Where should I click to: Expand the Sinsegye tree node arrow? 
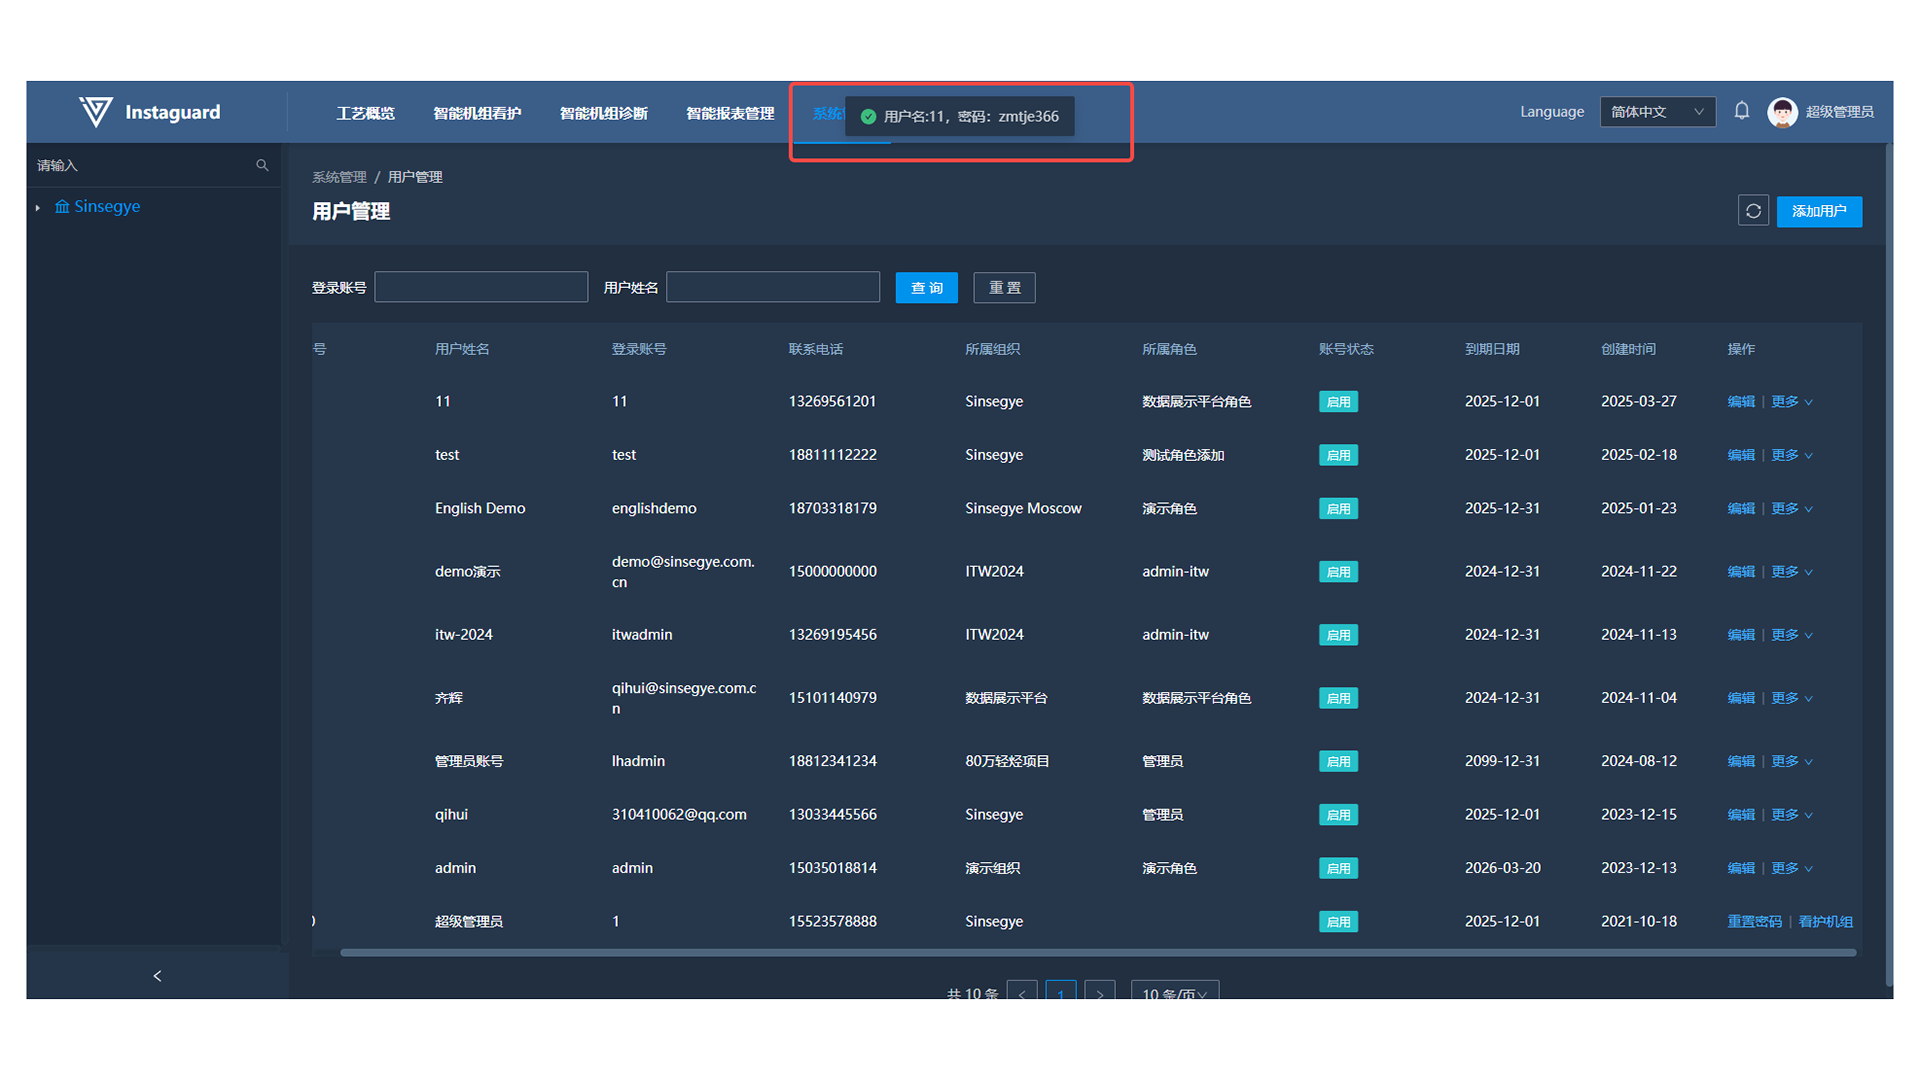pyautogui.click(x=38, y=207)
